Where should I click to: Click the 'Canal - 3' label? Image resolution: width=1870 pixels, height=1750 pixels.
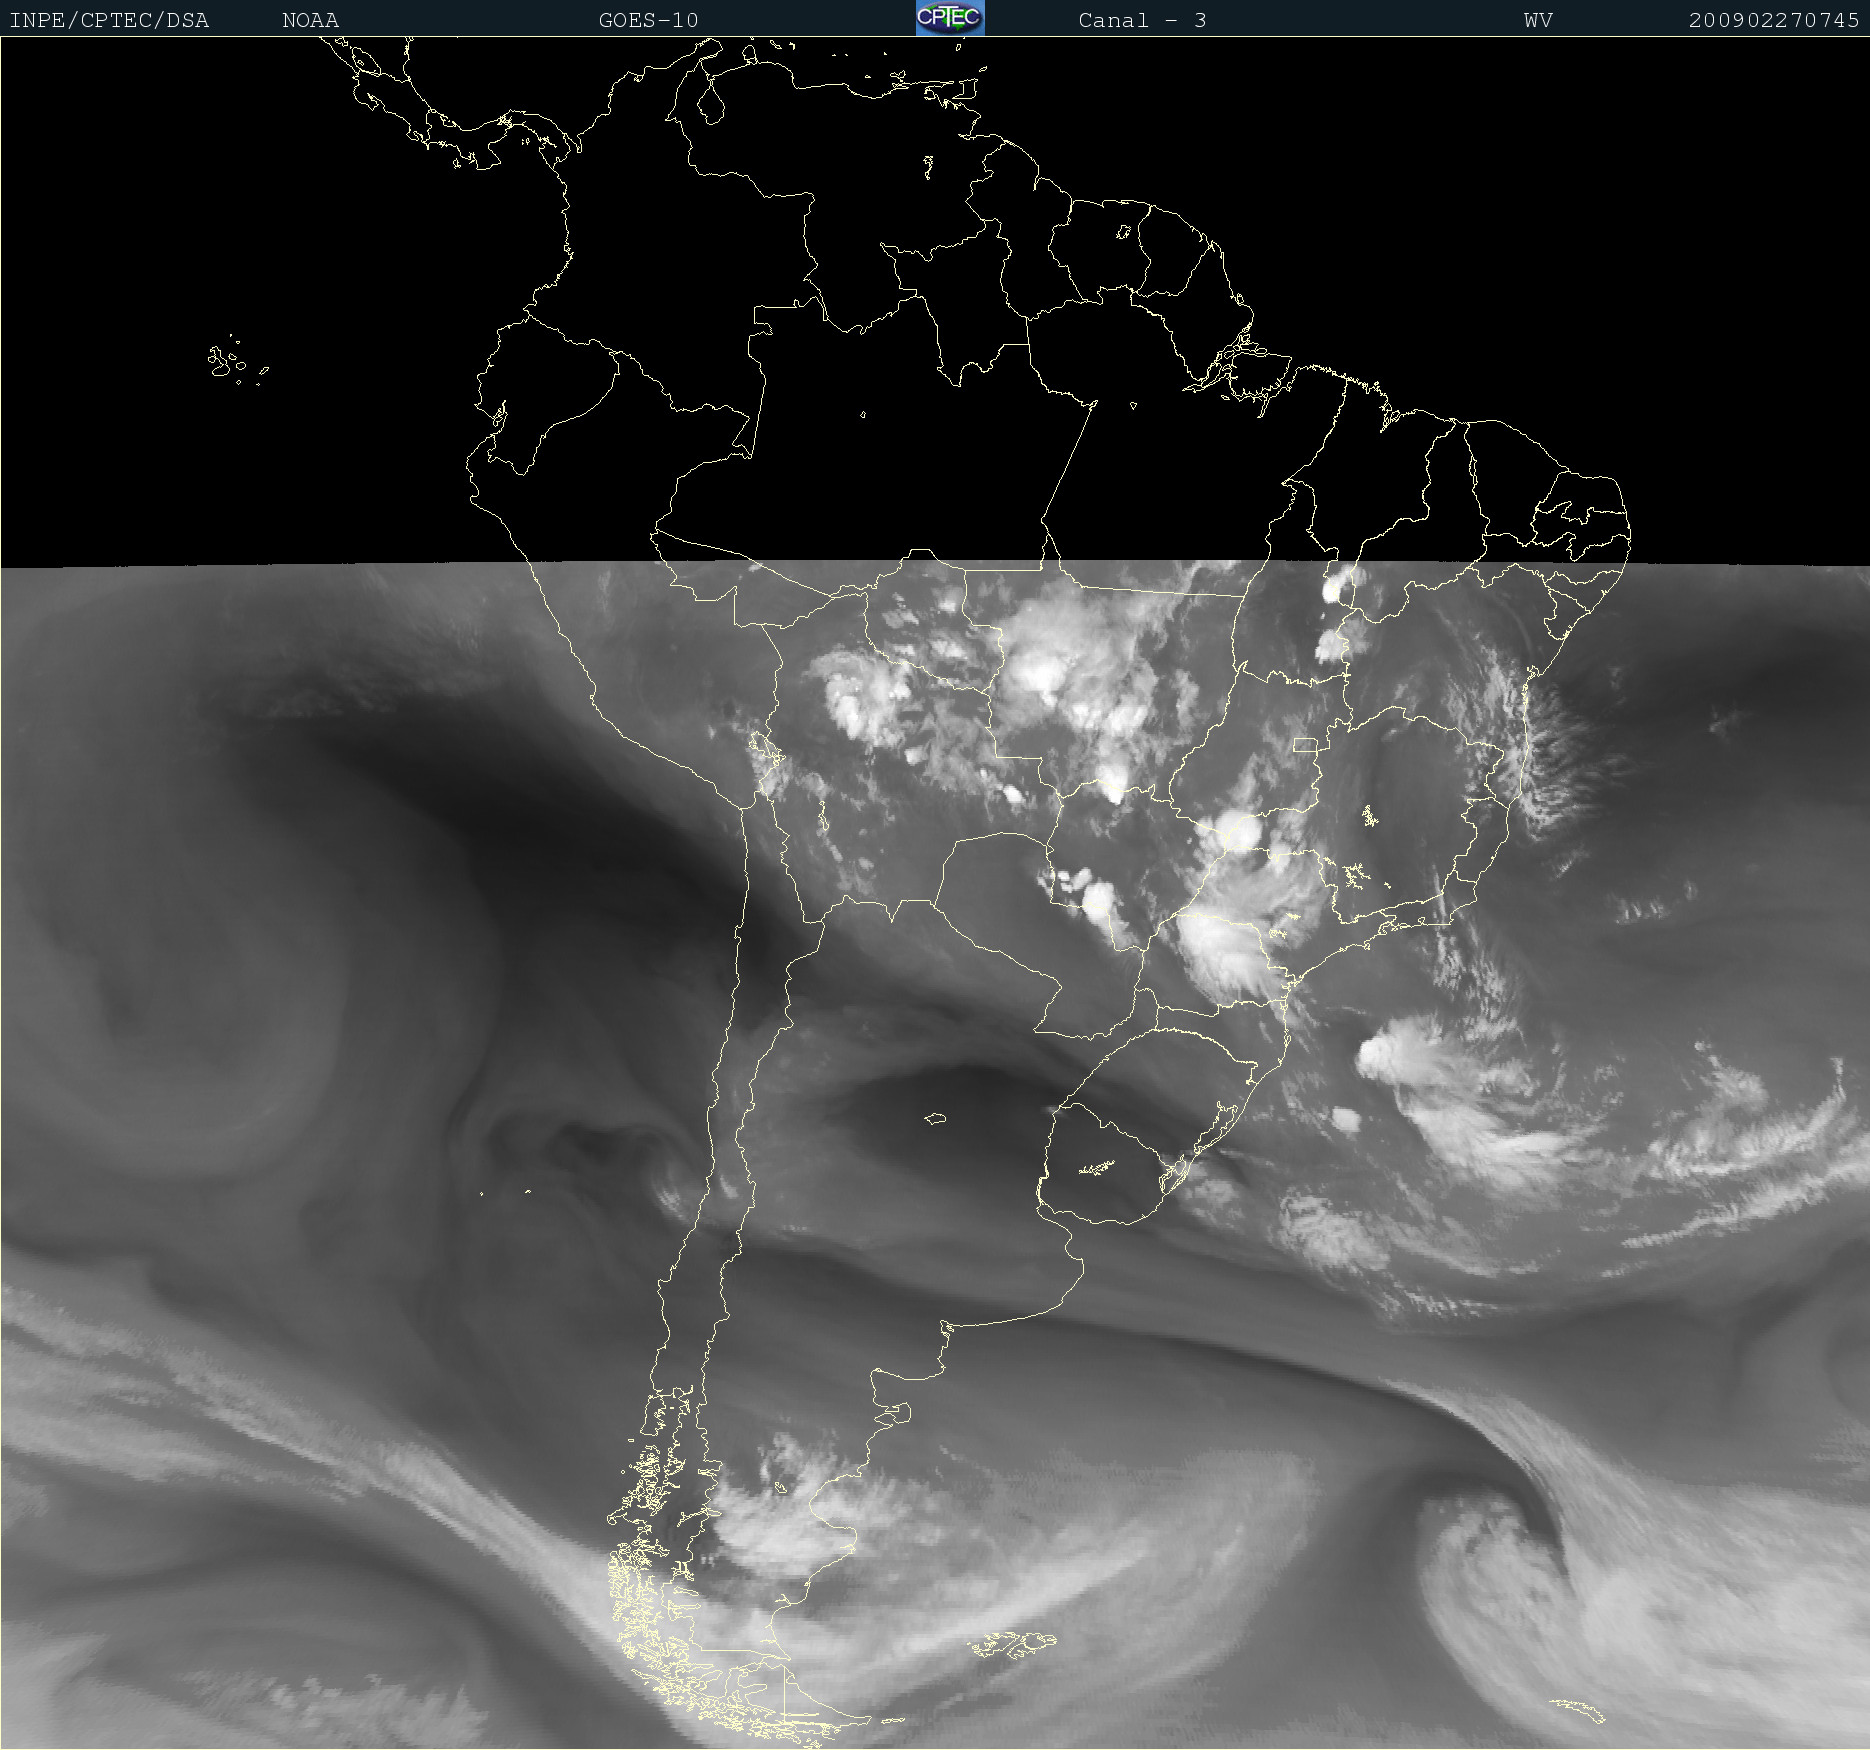[x=1142, y=20]
